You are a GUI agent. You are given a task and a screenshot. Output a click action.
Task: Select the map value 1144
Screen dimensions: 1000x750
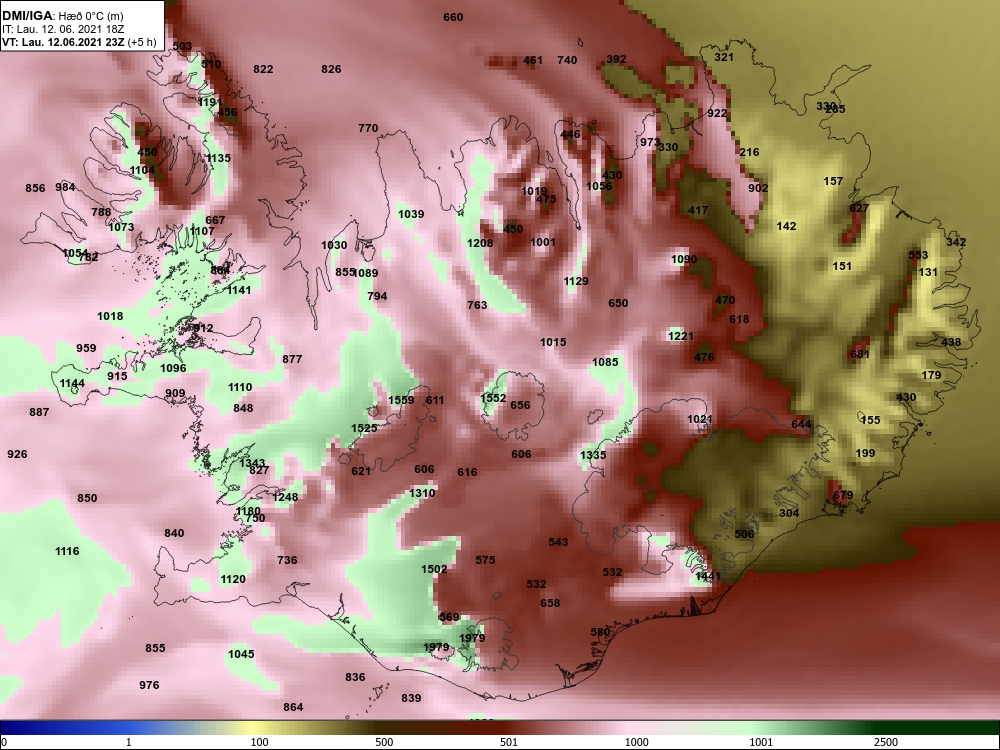pyautogui.click(x=72, y=383)
